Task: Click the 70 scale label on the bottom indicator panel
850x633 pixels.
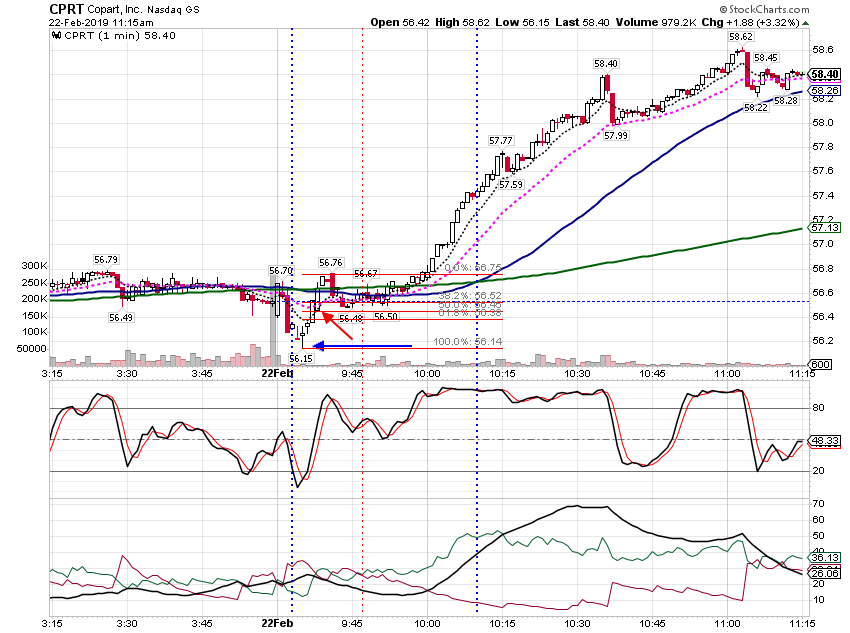Action: (818, 504)
